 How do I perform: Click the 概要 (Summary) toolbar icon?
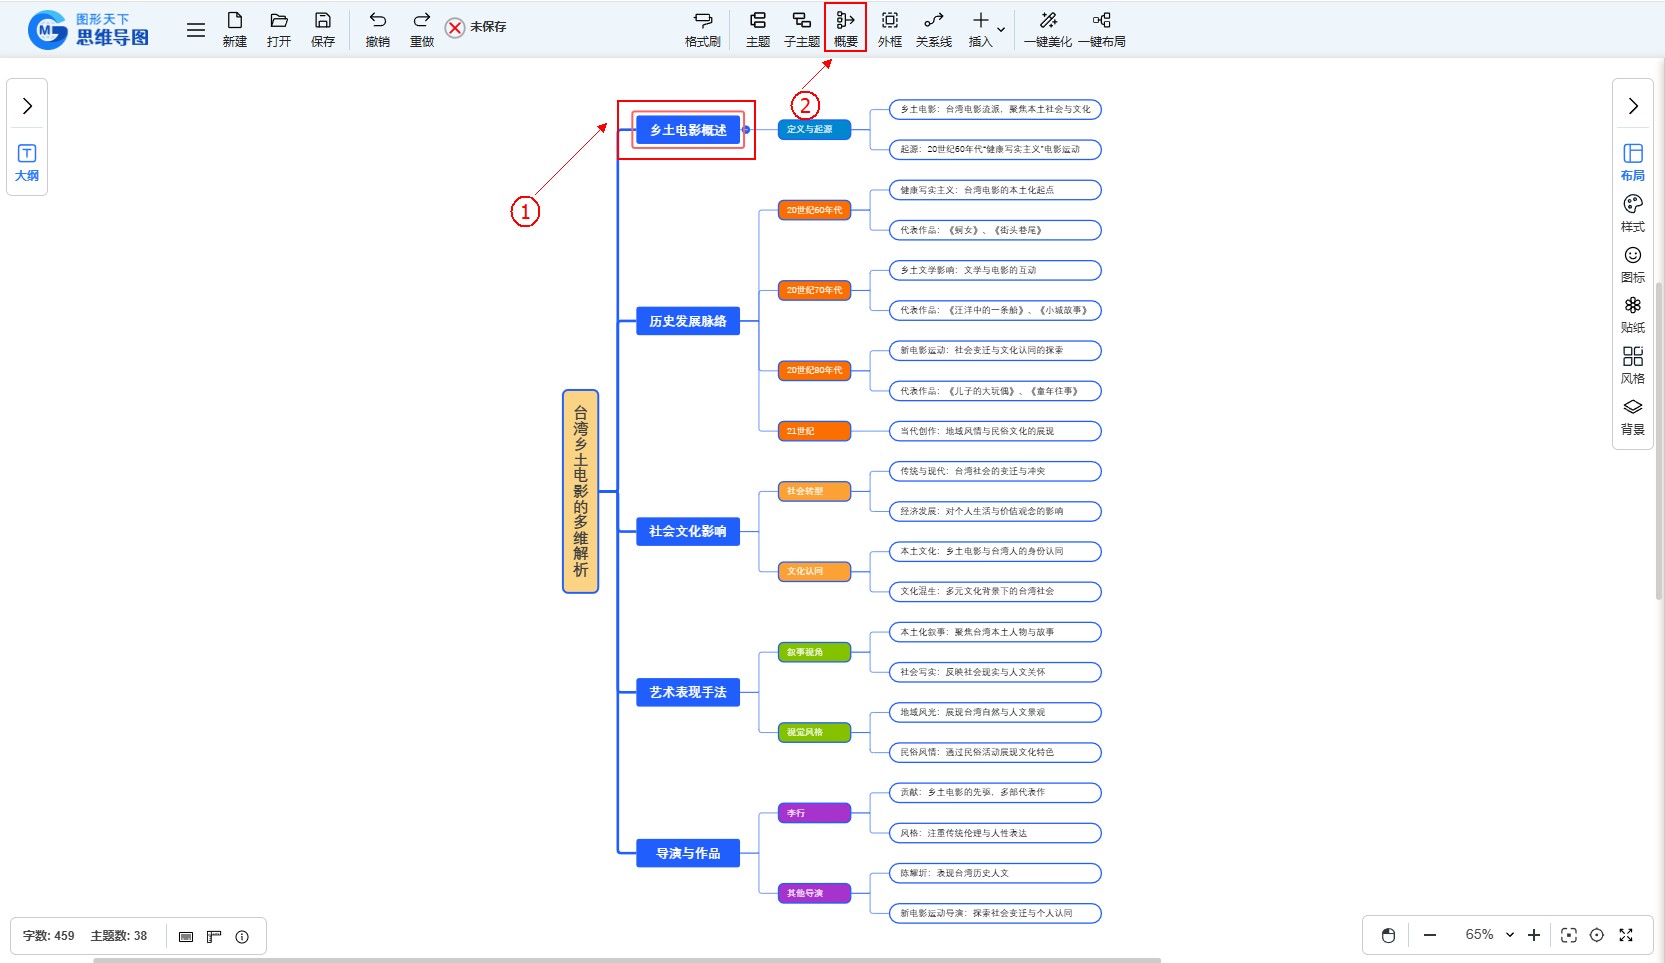[x=845, y=28]
